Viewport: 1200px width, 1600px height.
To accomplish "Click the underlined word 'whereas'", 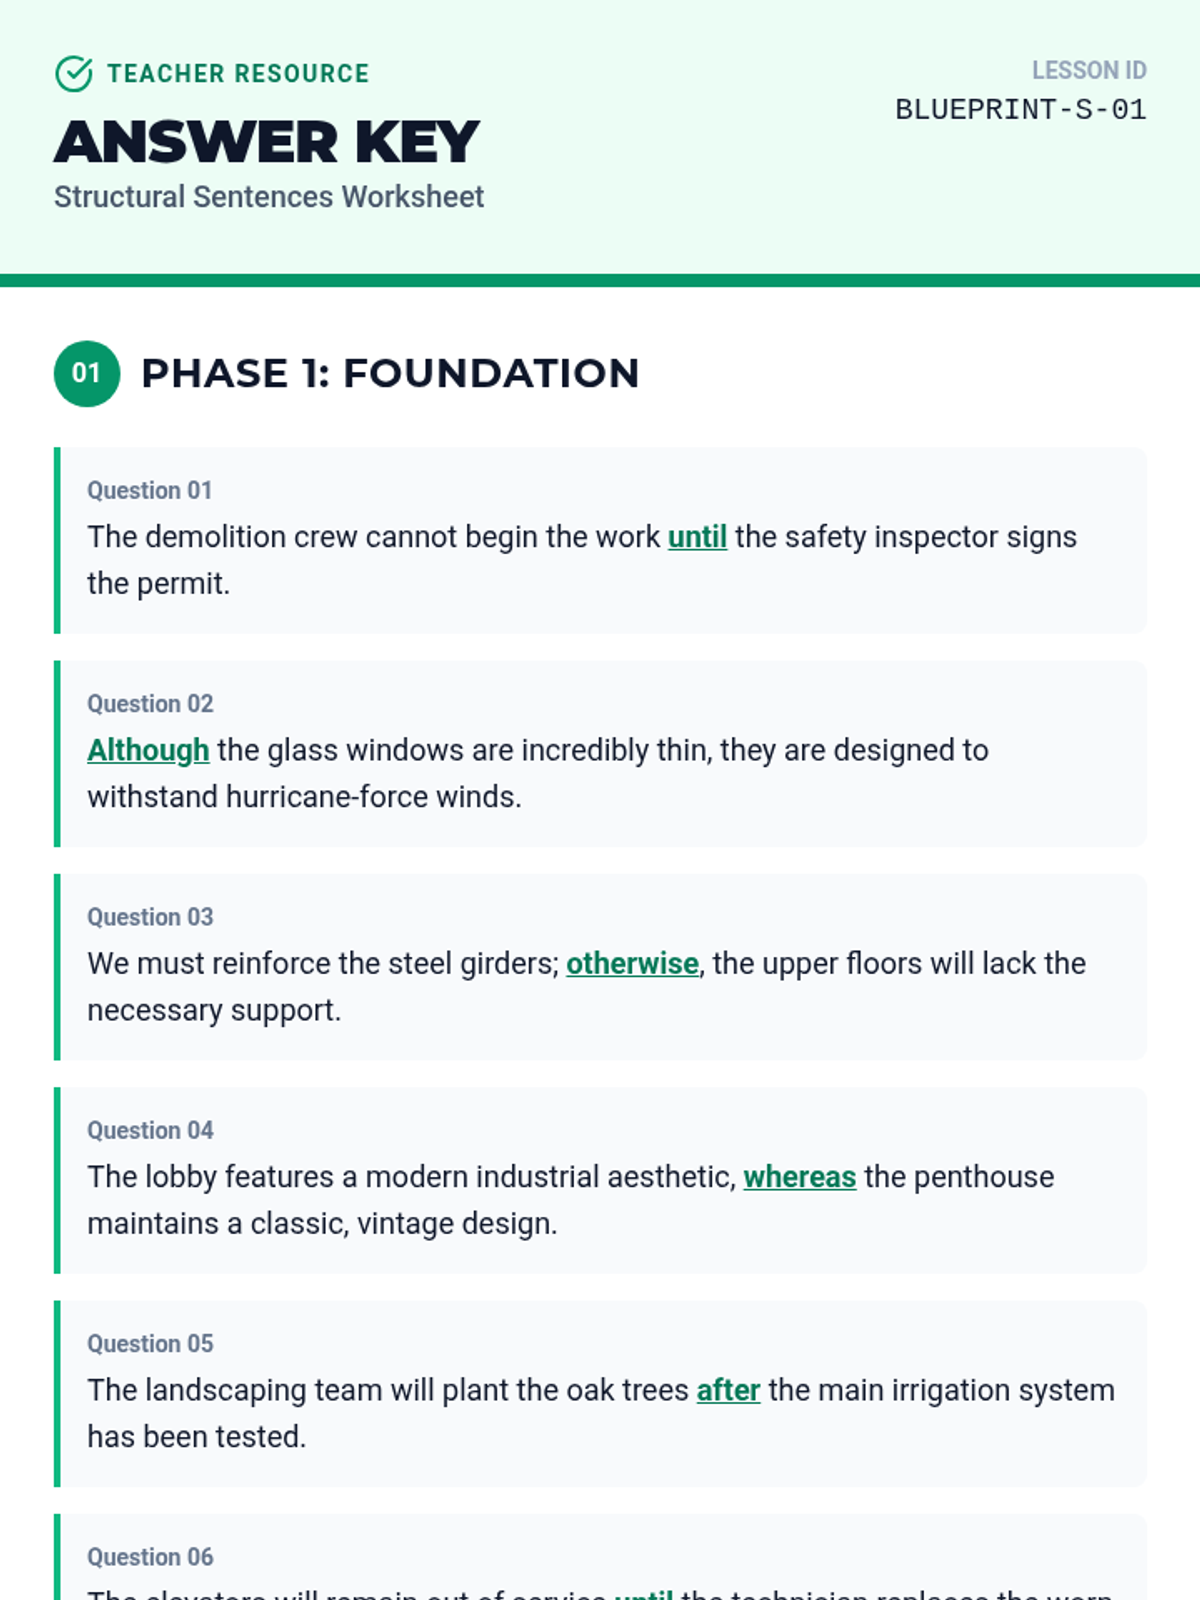I will 799,1177.
